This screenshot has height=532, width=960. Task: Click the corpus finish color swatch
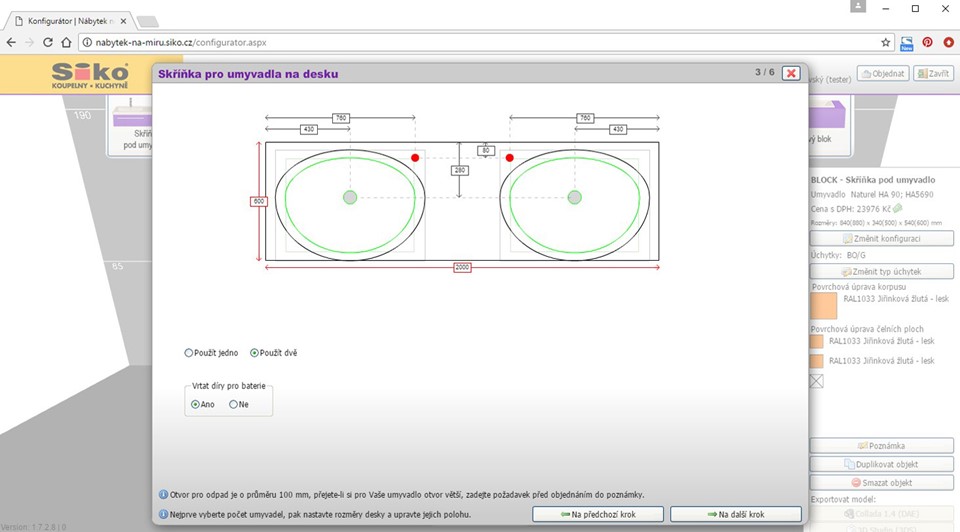click(x=823, y=305)
